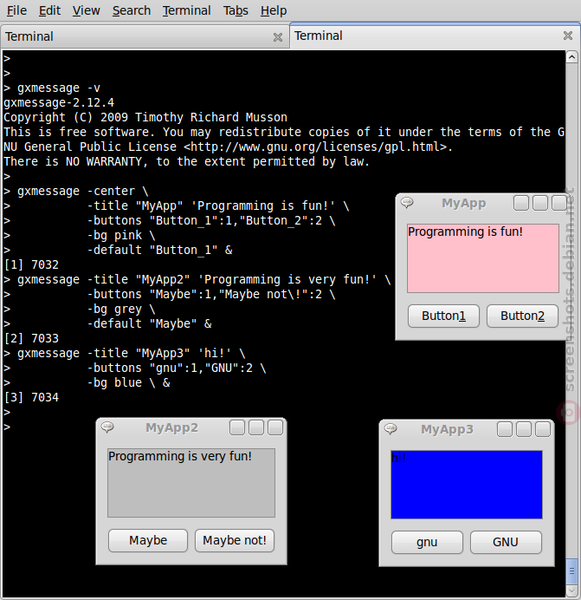Viewport: 581px width, 600px height.
Task: Click the uppercase GNU button
Action: pyautogui.click(x=506, y=542)
